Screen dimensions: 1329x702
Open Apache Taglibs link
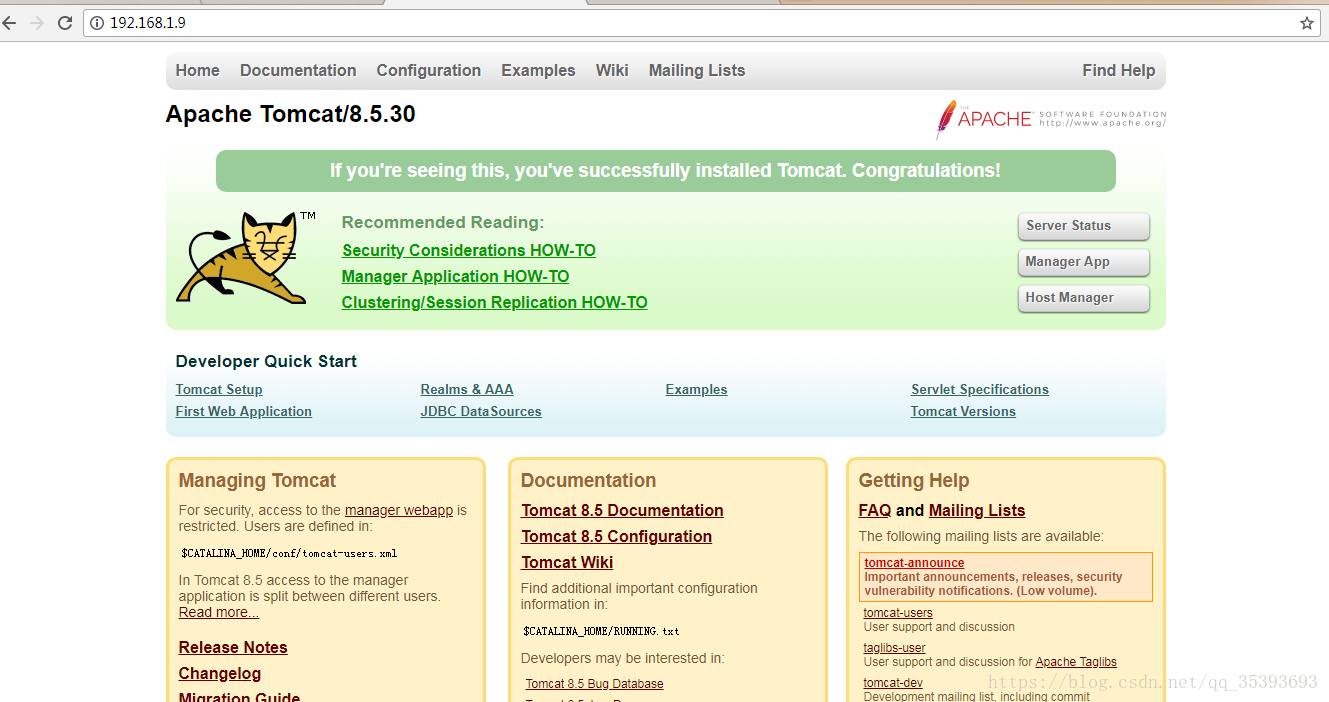(x=1076, y=662)
